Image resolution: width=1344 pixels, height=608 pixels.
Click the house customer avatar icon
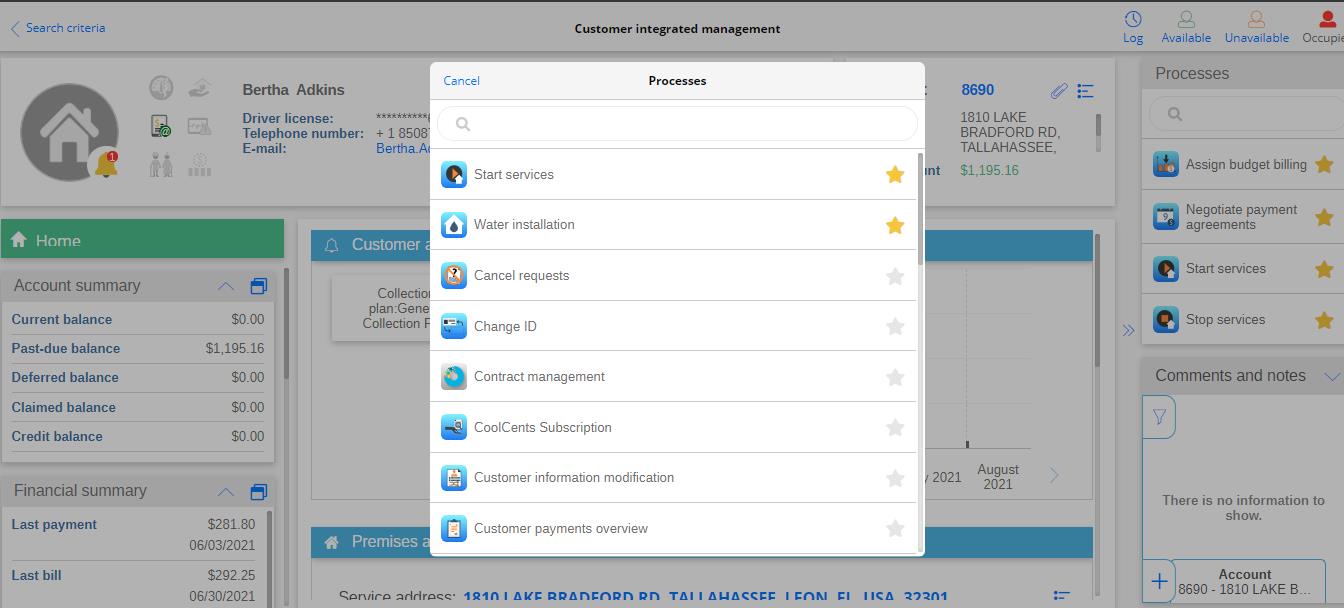(69, 134)
